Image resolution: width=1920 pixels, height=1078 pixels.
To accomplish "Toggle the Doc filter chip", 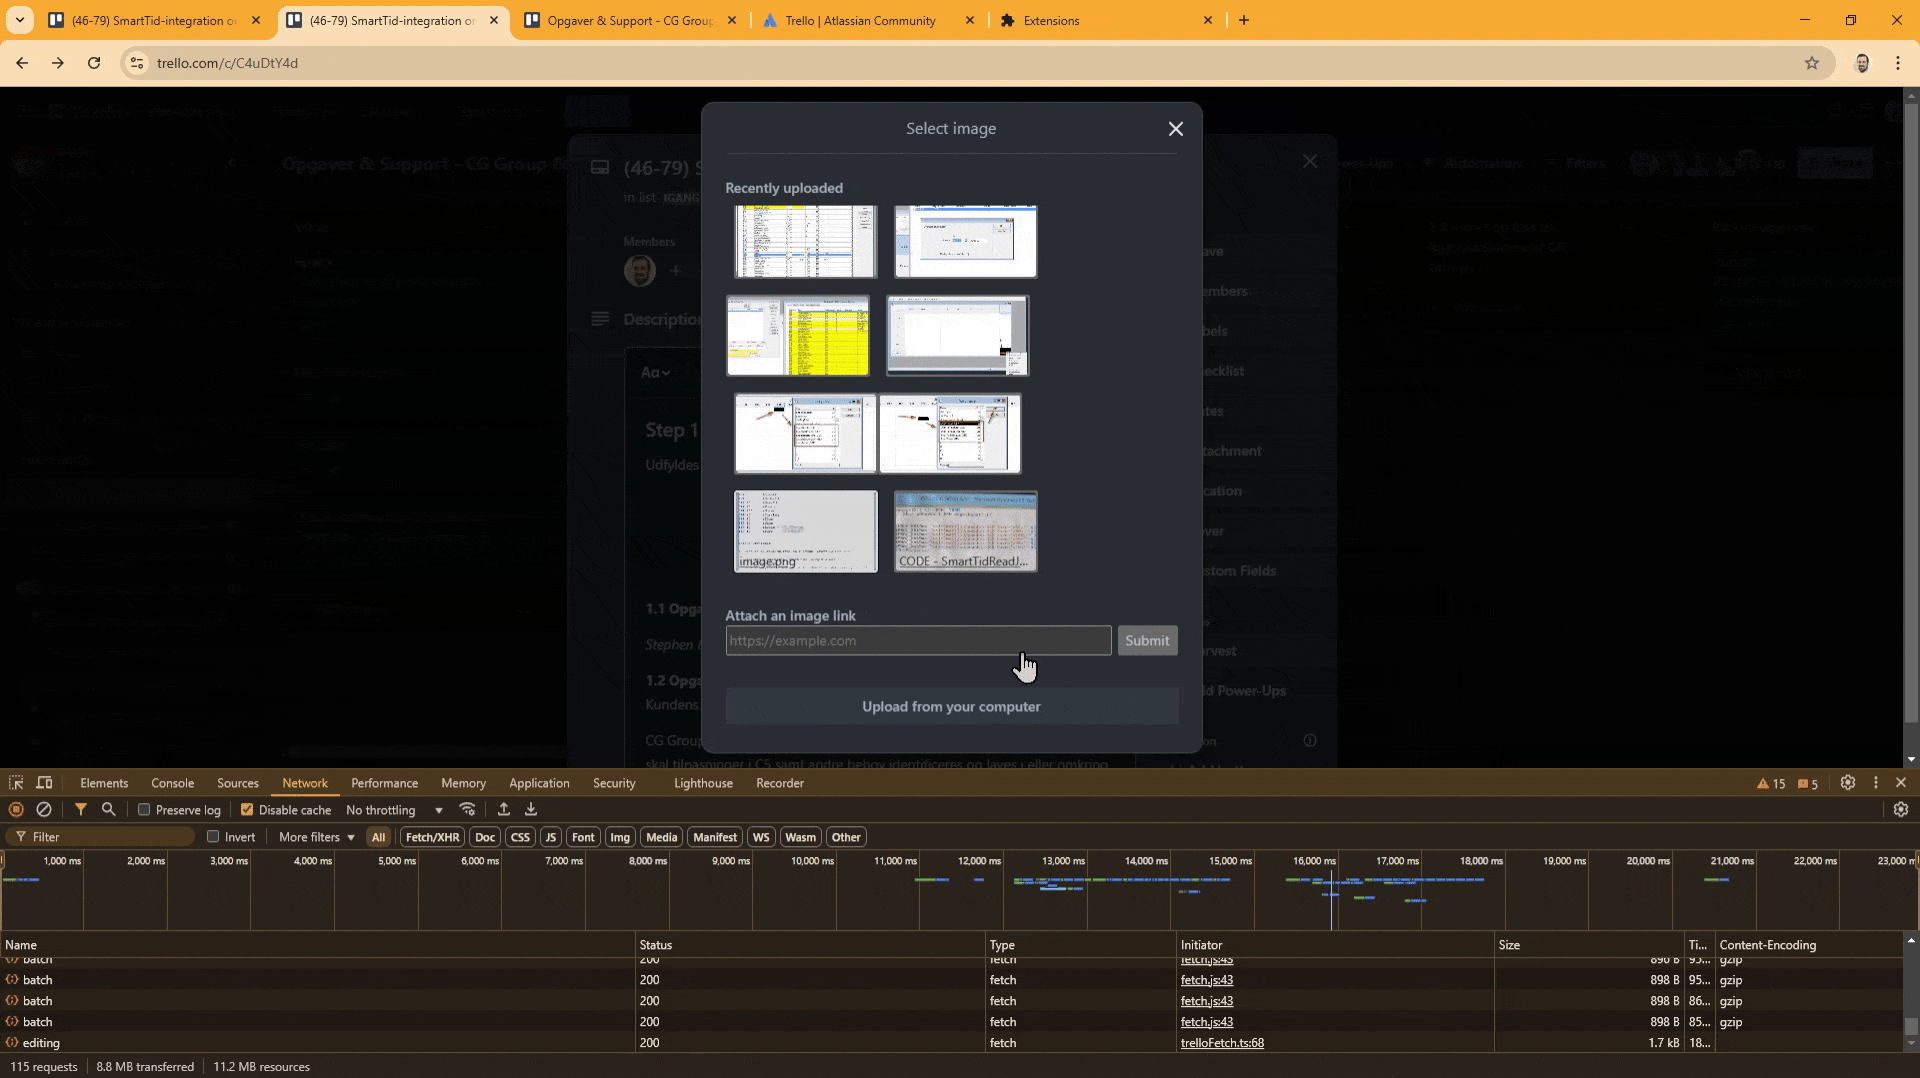I will (485, 837).
